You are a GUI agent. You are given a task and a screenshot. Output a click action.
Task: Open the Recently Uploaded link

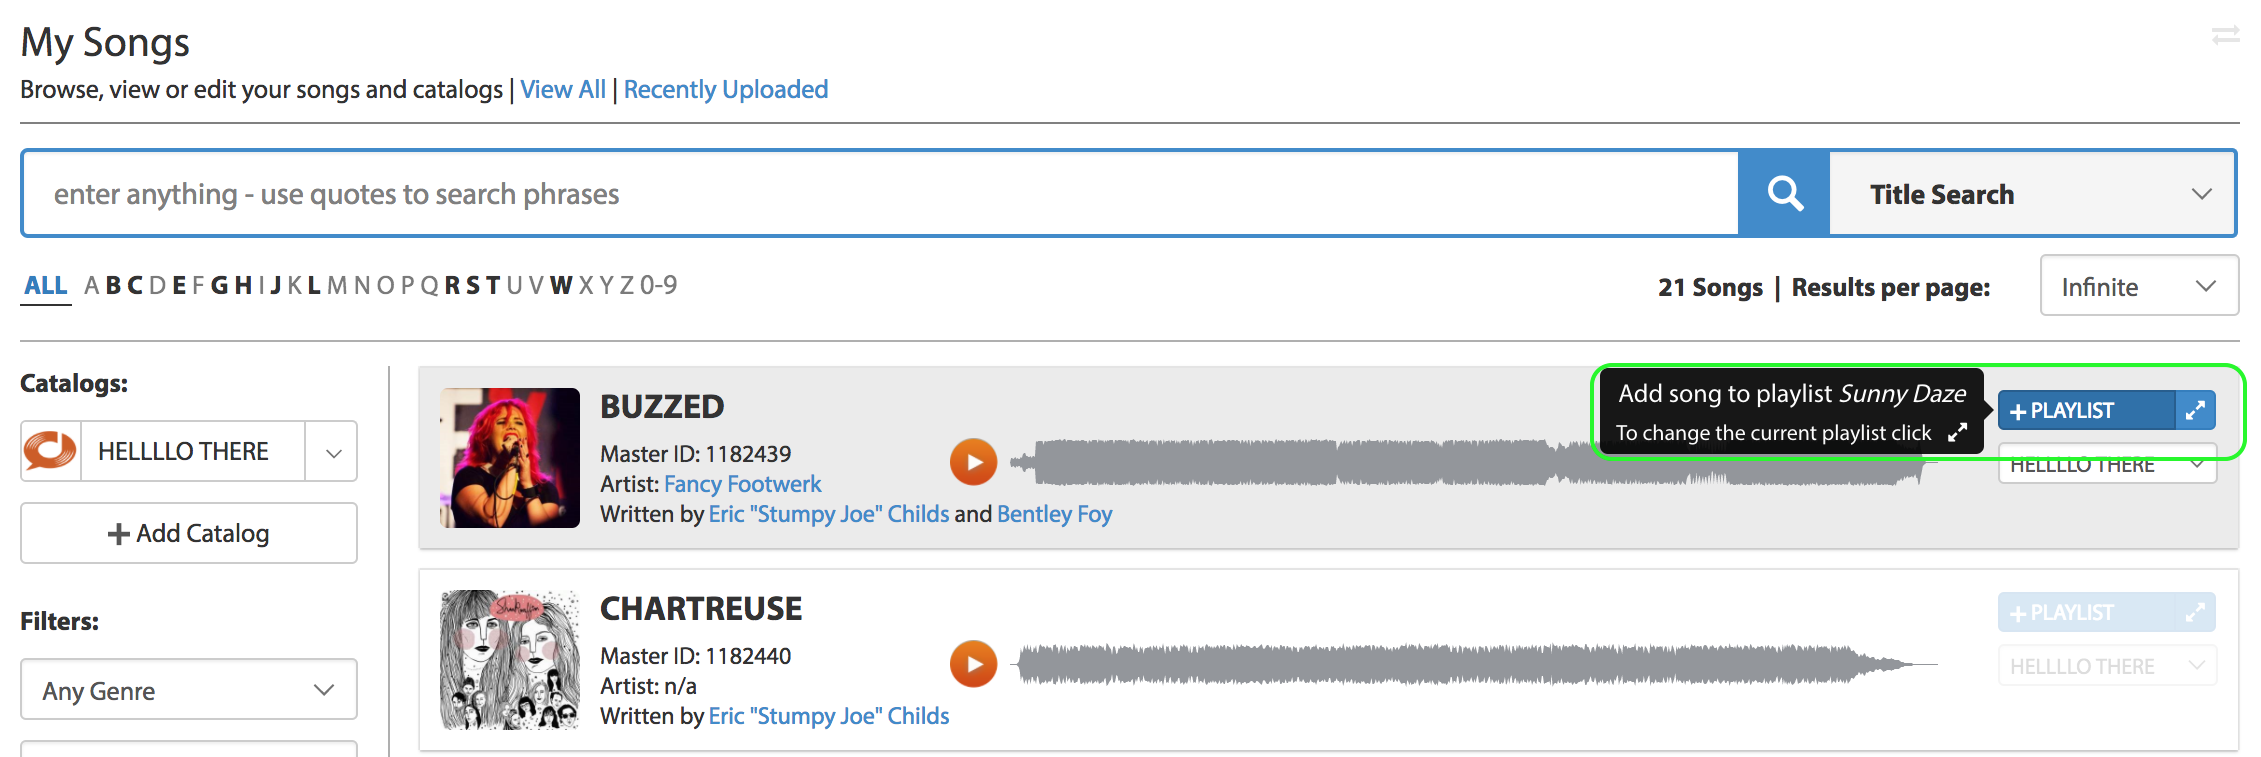726,90
